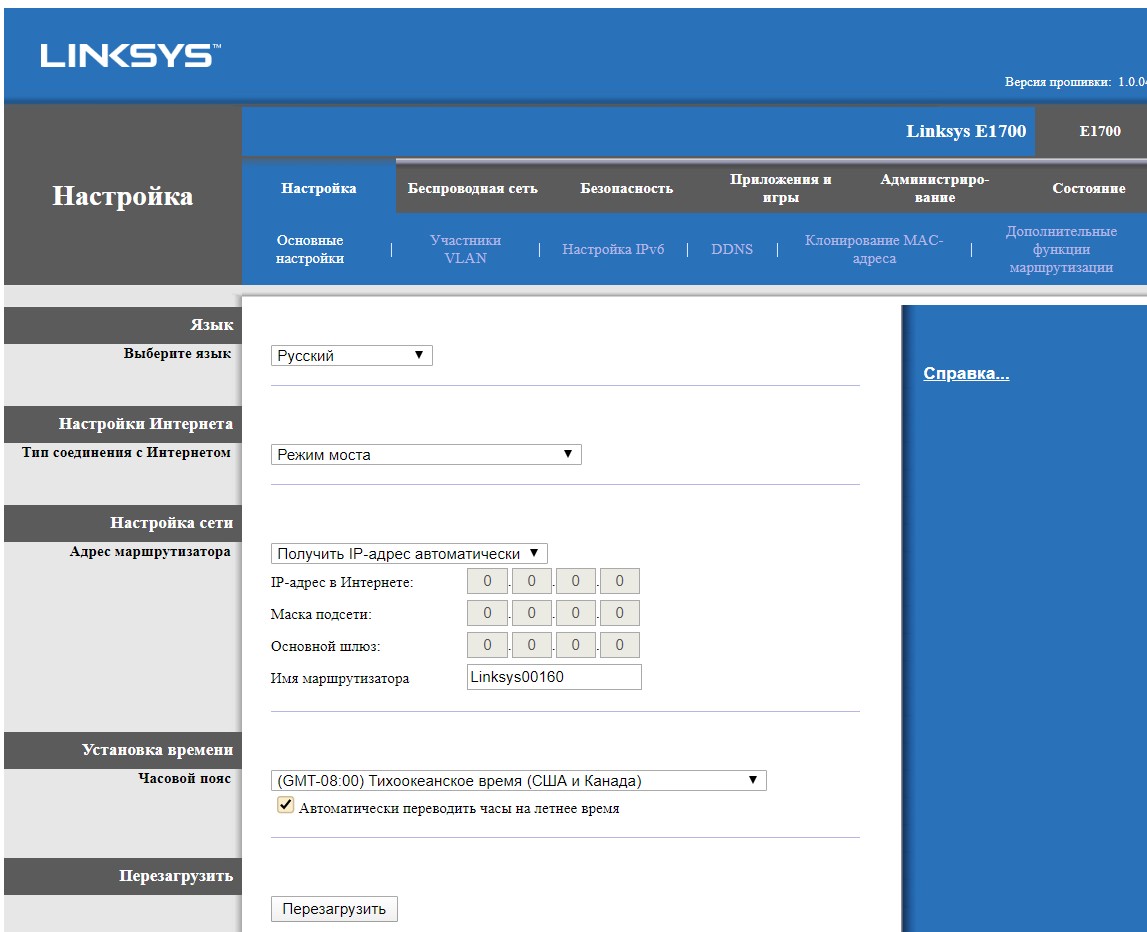Click the Установка времени section header

pyautogui.click(x=157, y=750)
